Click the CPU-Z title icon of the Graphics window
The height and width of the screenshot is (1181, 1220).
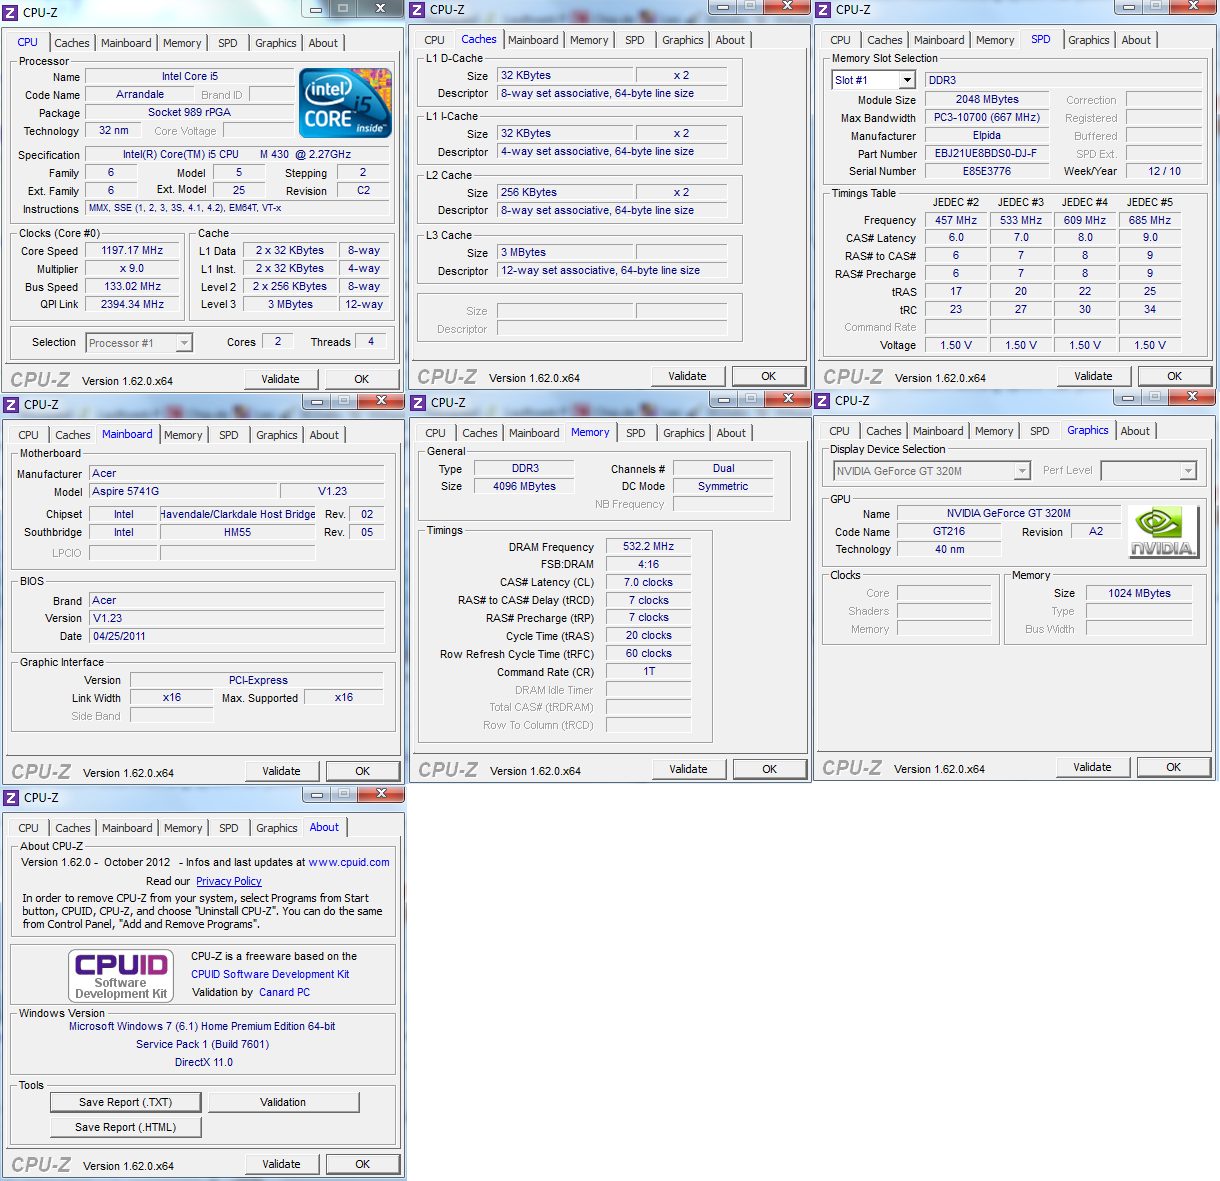(x=822, y=401)
